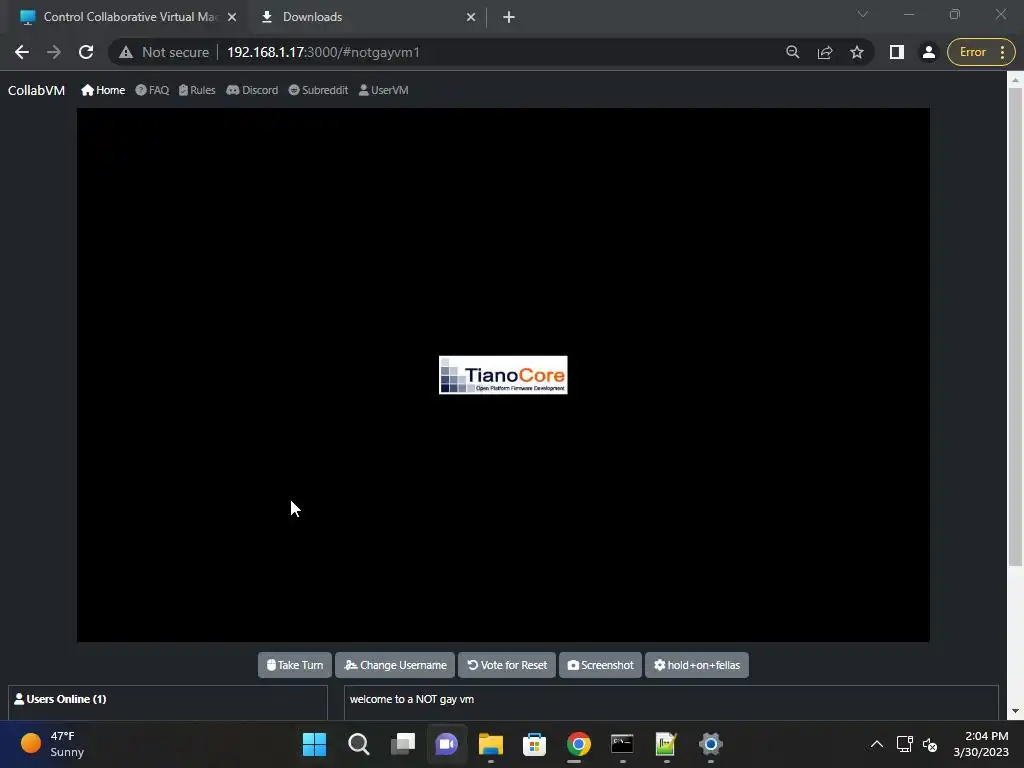
Task: Open the terminal window on taskbar
Action: [622, 744]
